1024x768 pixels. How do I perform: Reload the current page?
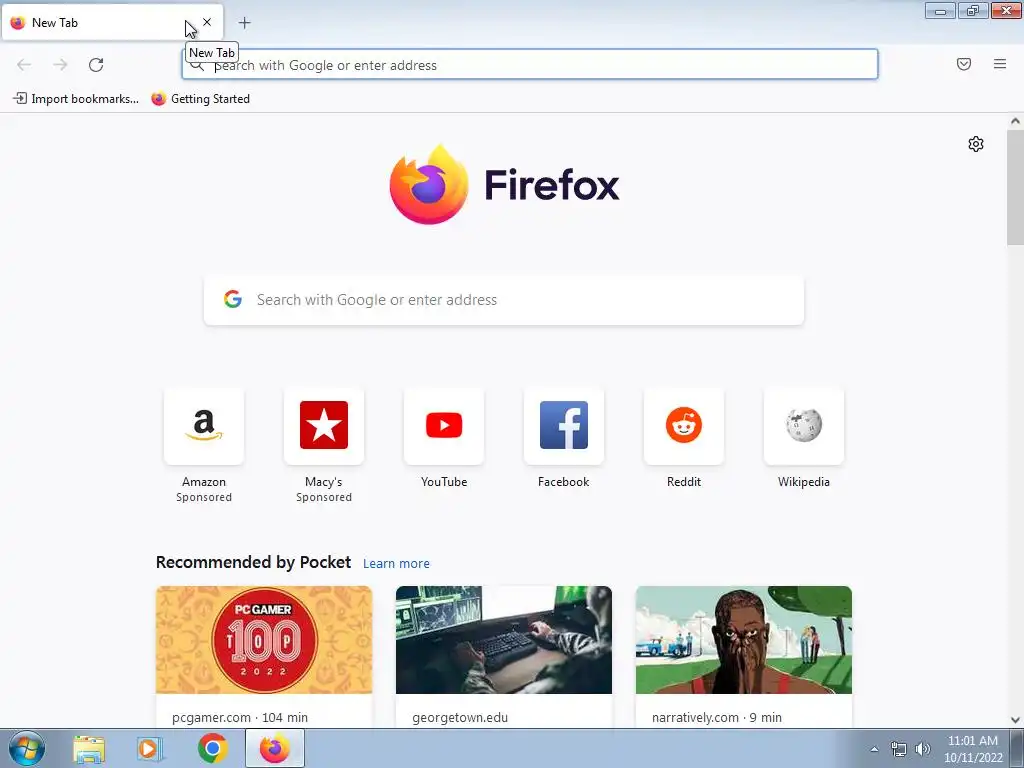96,65
